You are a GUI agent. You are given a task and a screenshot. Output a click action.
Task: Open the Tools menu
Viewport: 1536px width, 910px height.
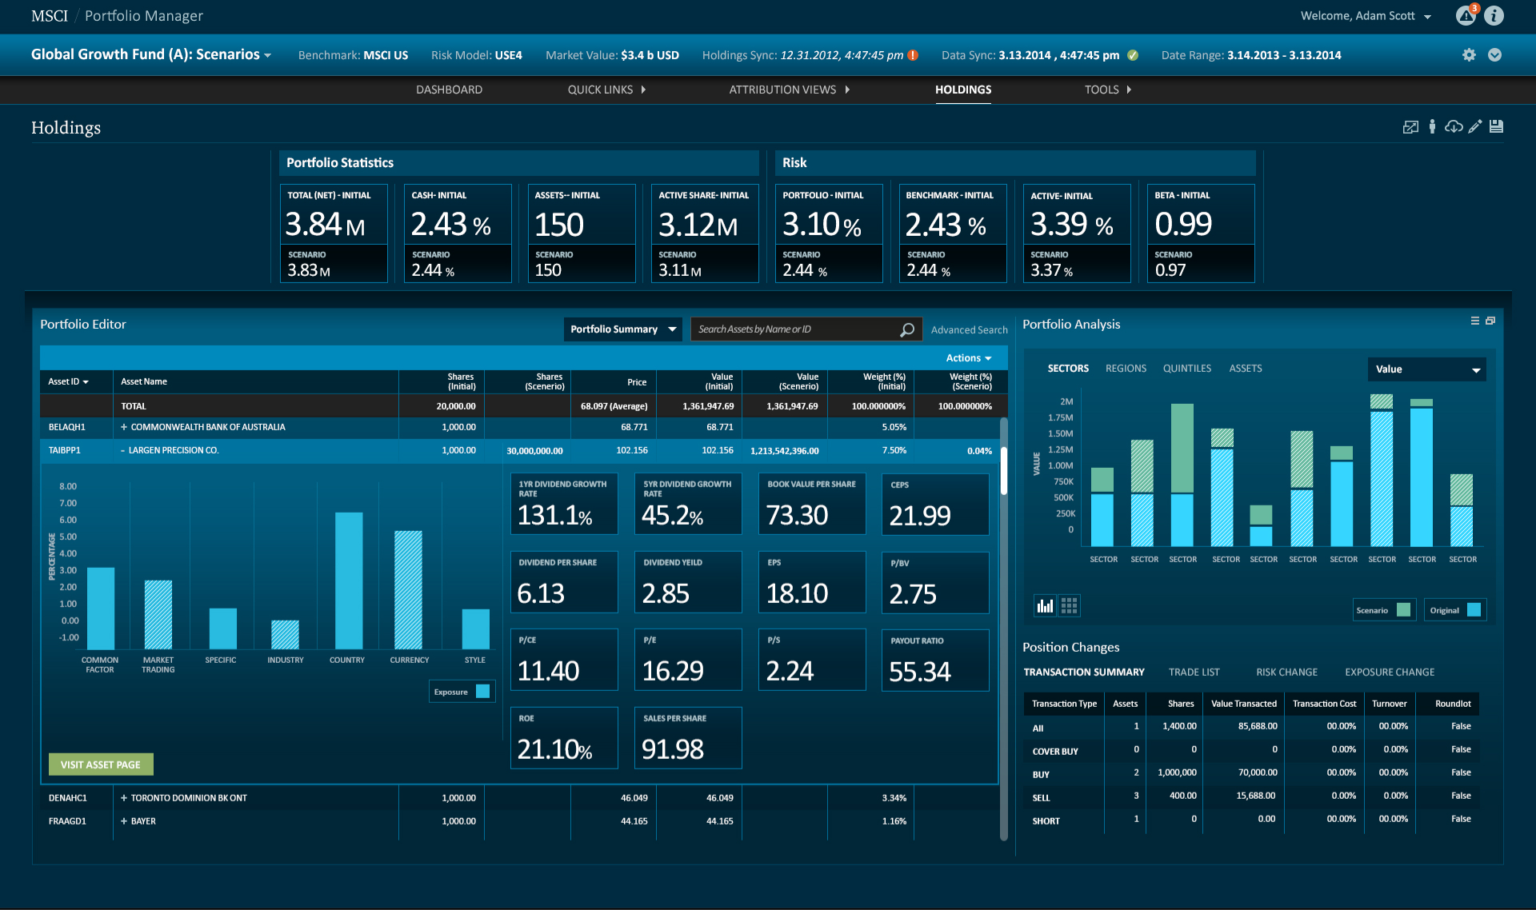1108,90
